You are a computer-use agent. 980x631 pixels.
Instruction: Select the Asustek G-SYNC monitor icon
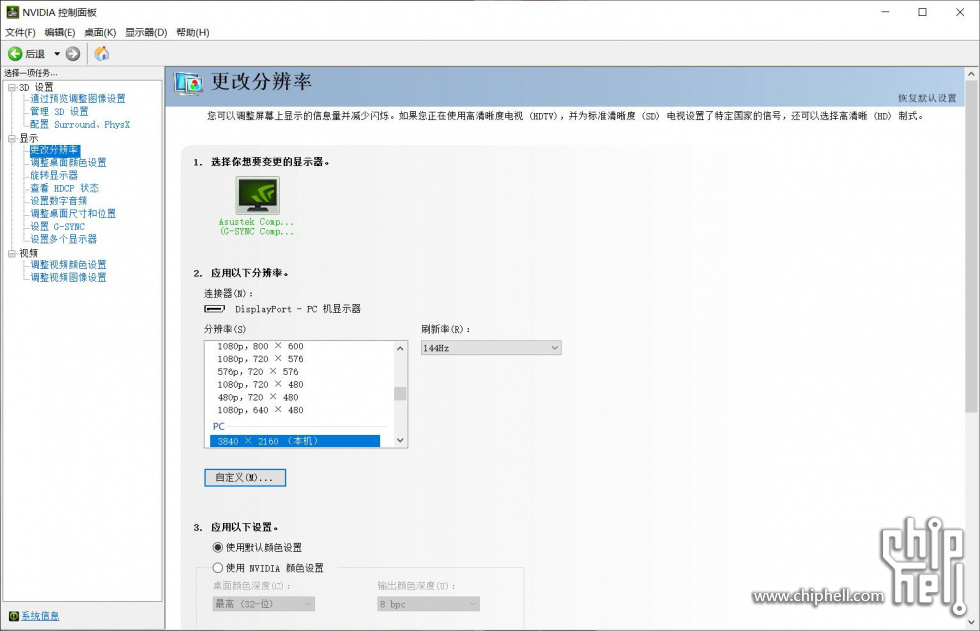click(x=258, y=196)
